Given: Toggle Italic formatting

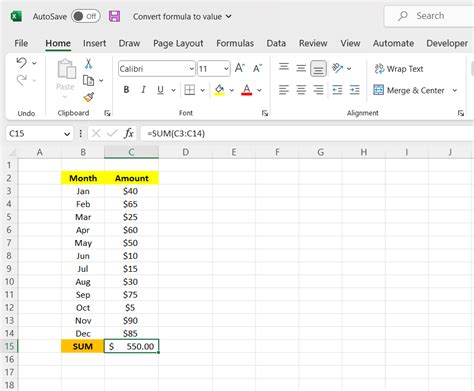Looking at the screenshot, I should (143, 90).
